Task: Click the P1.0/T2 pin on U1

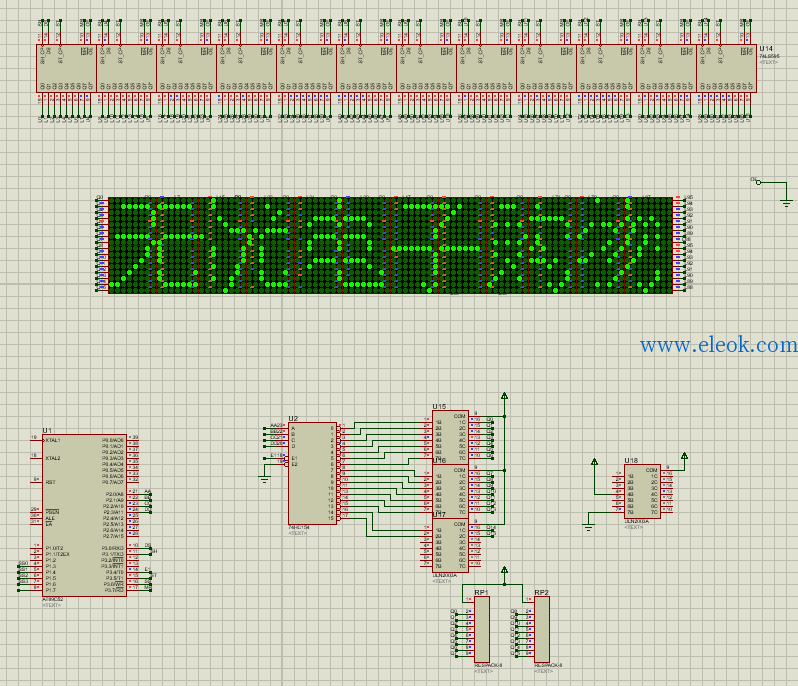Action: (54, 548)
